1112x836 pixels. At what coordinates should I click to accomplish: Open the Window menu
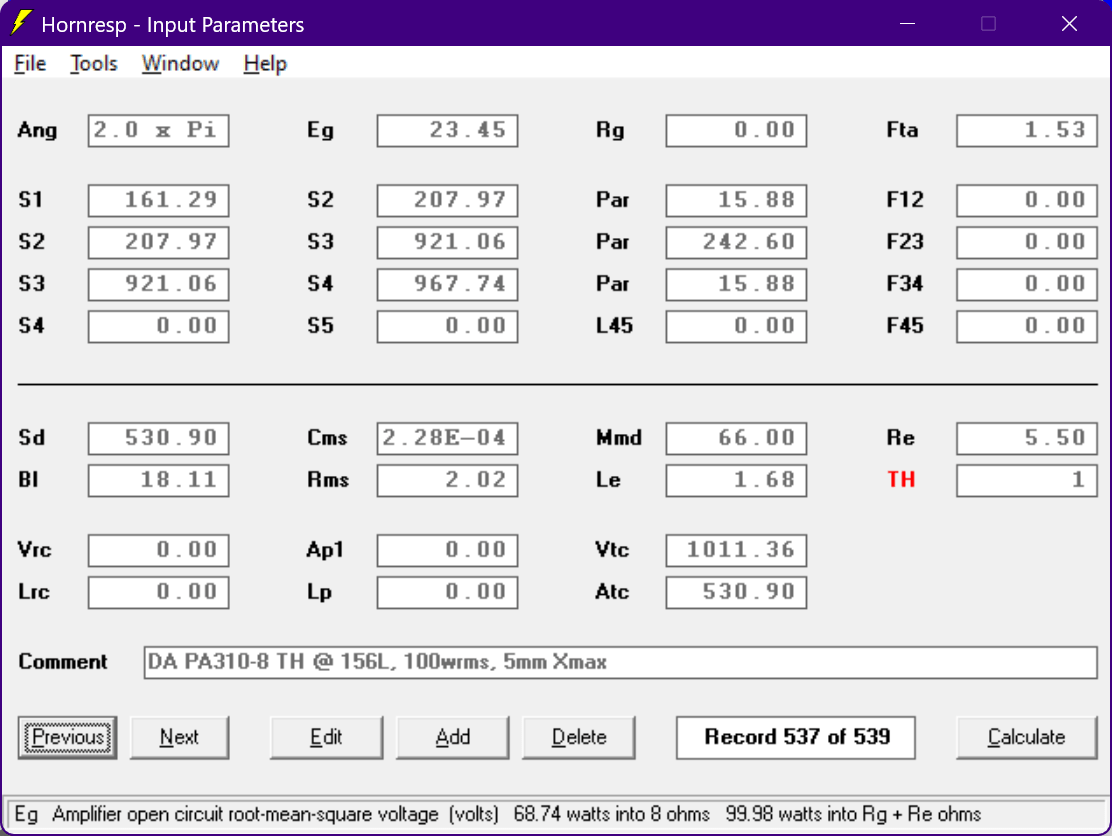tap(180, 64)
